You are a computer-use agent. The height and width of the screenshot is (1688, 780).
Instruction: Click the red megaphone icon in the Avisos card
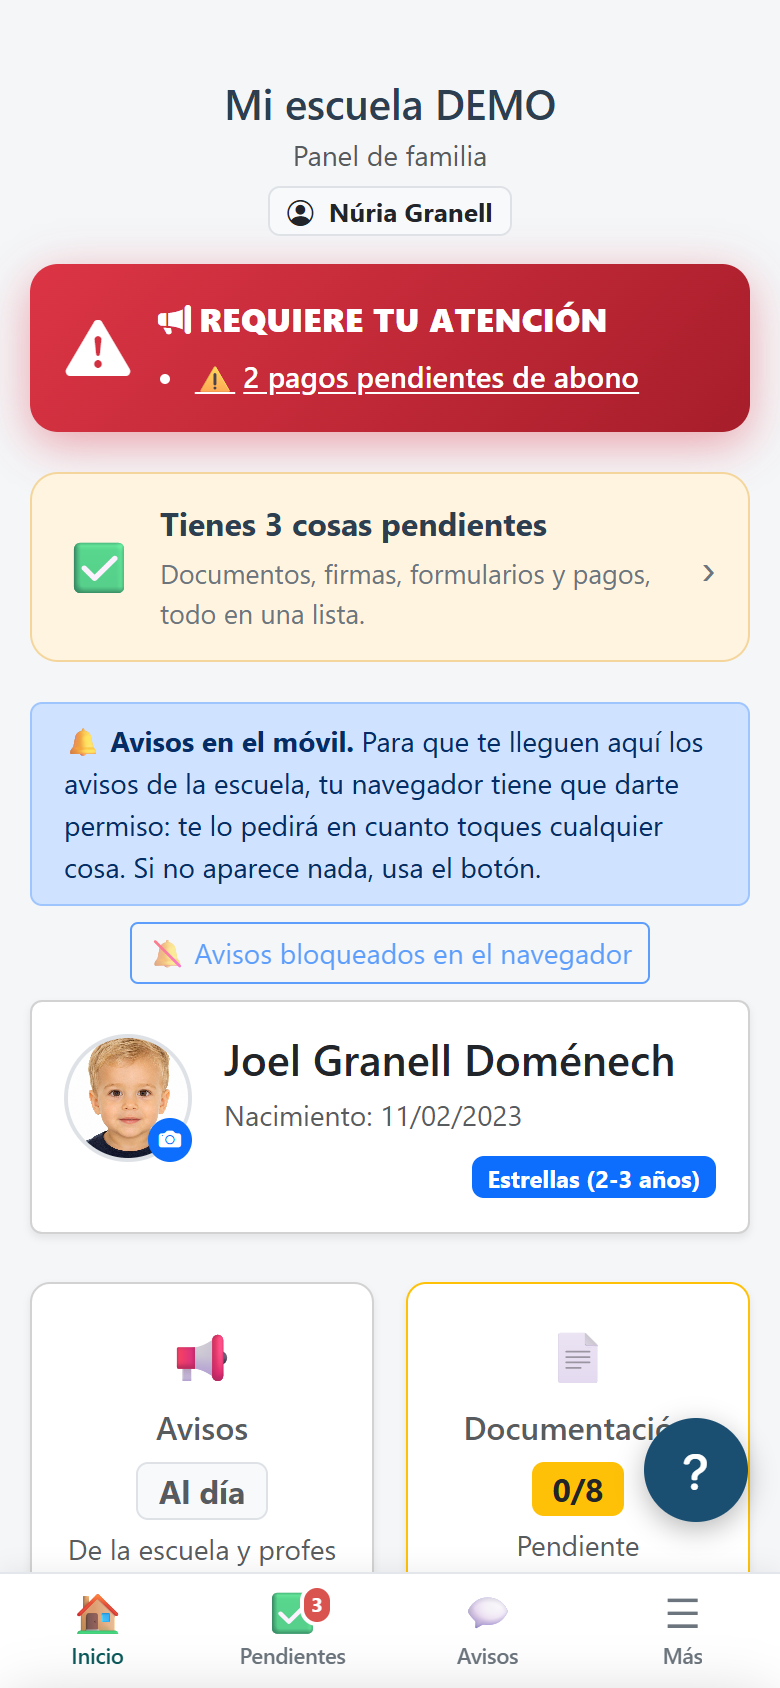[x=202, y=1358]
